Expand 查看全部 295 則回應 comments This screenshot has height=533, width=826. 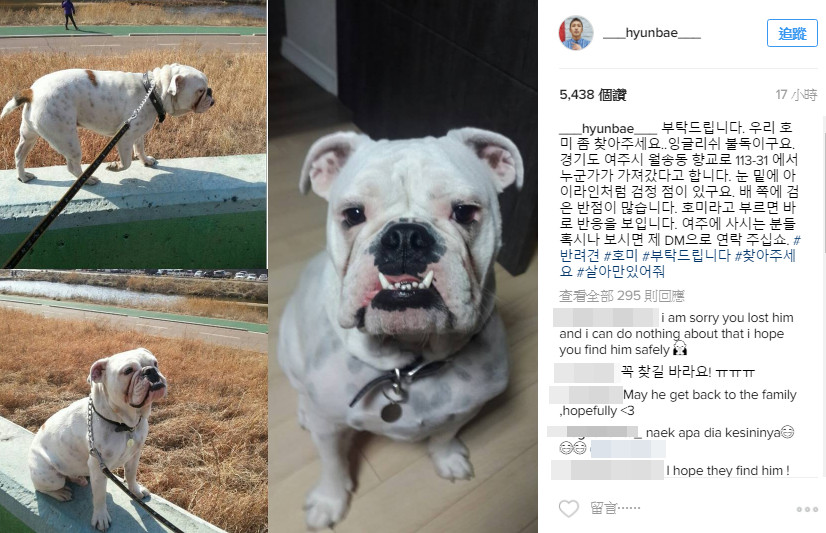click(x=622, y=296)
